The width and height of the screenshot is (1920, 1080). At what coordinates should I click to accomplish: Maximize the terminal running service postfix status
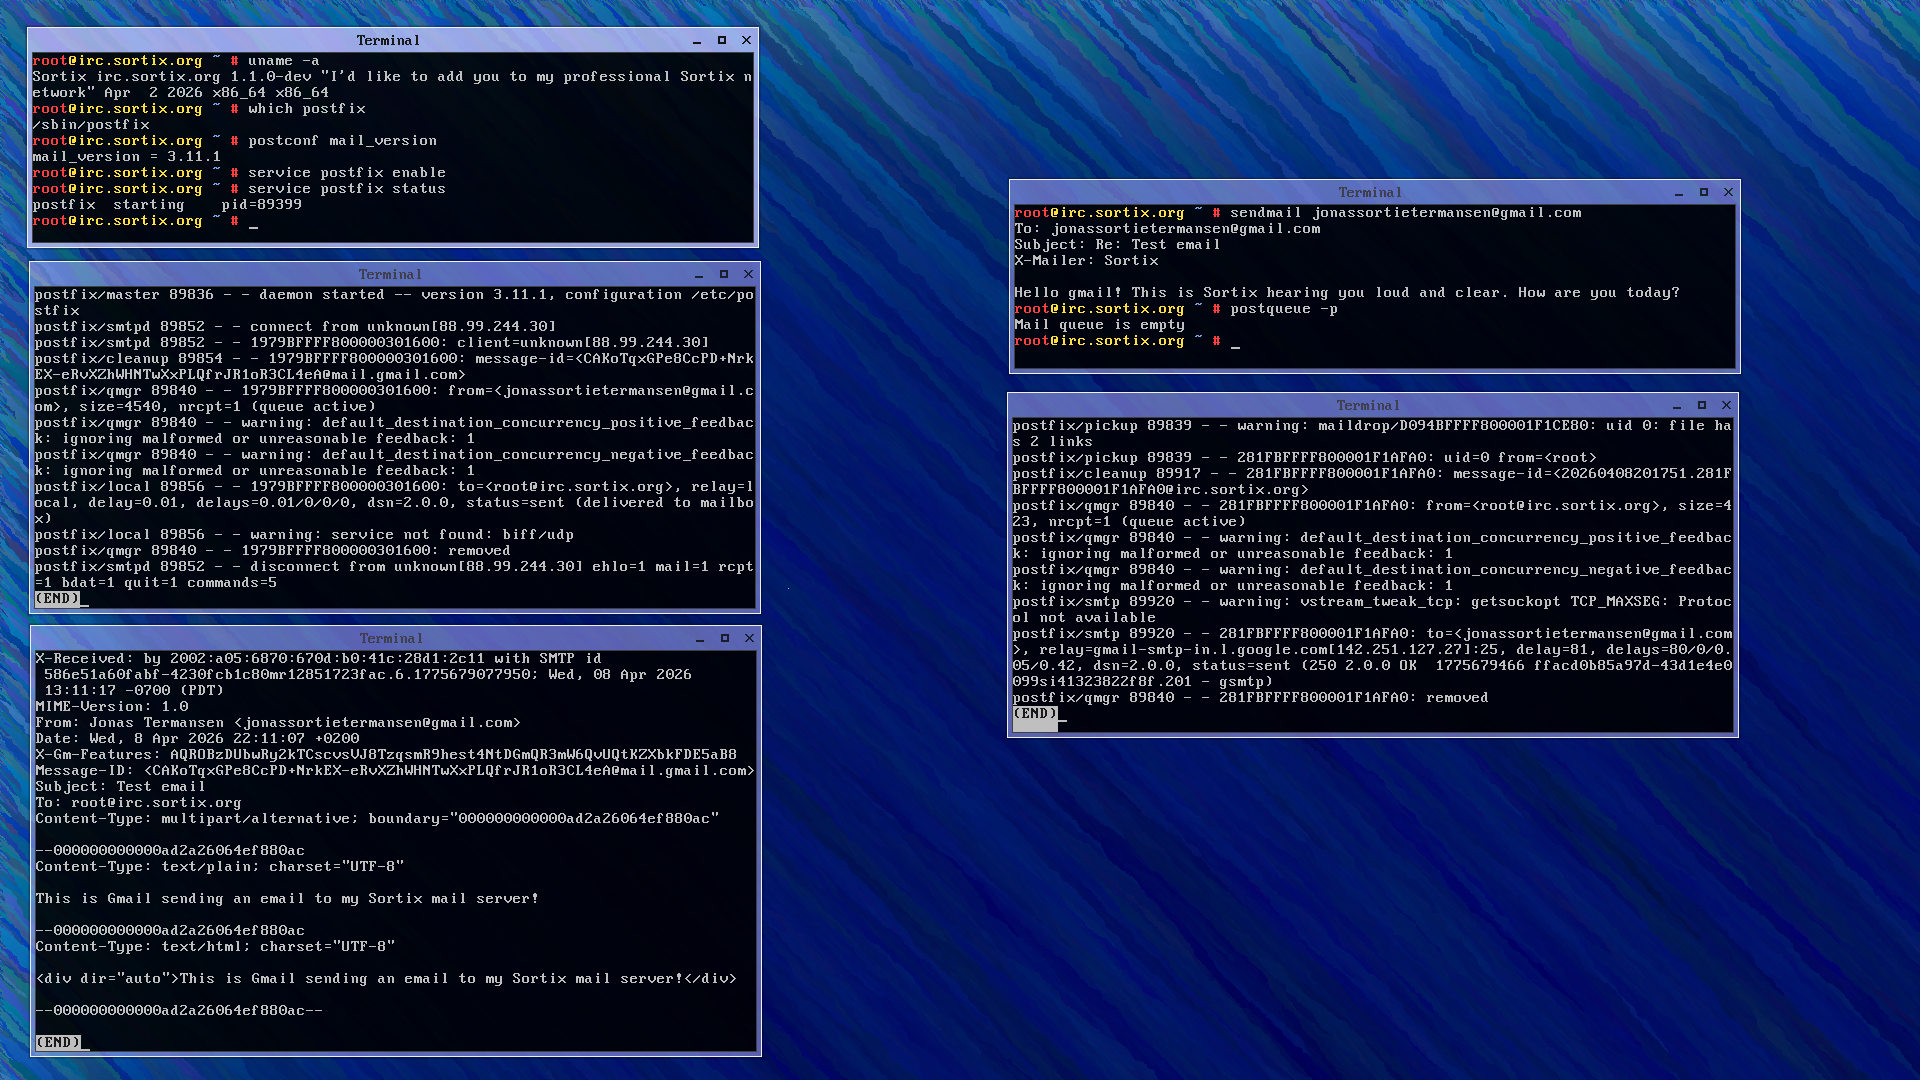pyautogui.click(x=722, y=40)
